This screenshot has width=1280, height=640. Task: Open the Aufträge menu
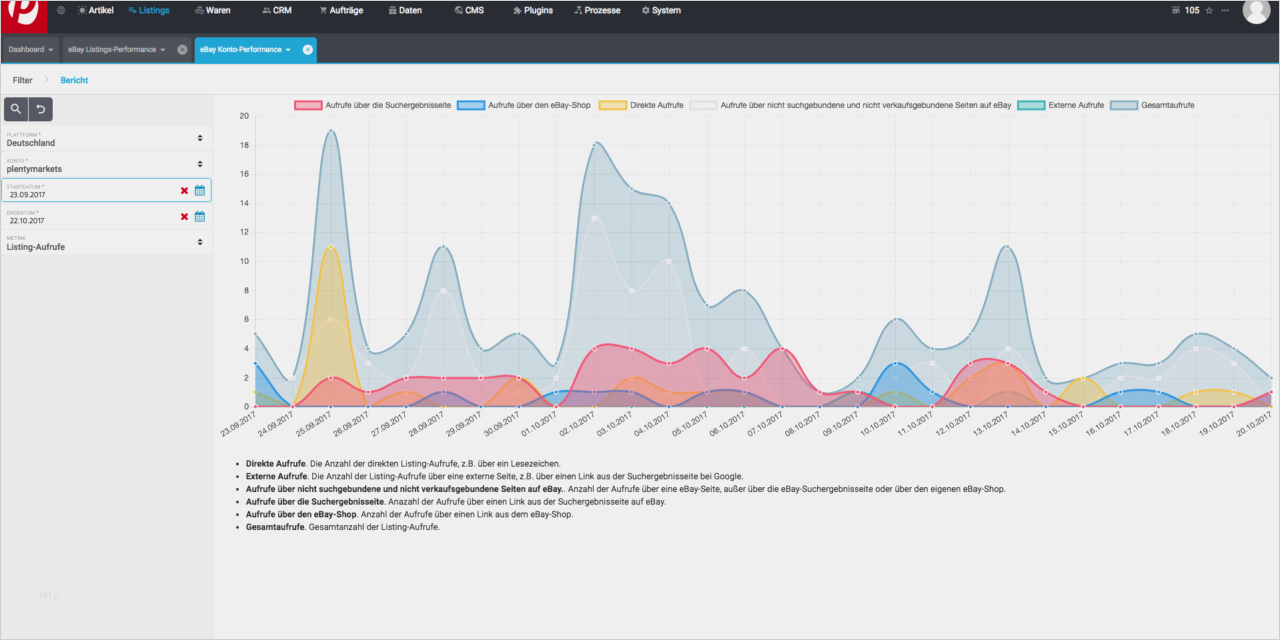(x=342, y=10)
